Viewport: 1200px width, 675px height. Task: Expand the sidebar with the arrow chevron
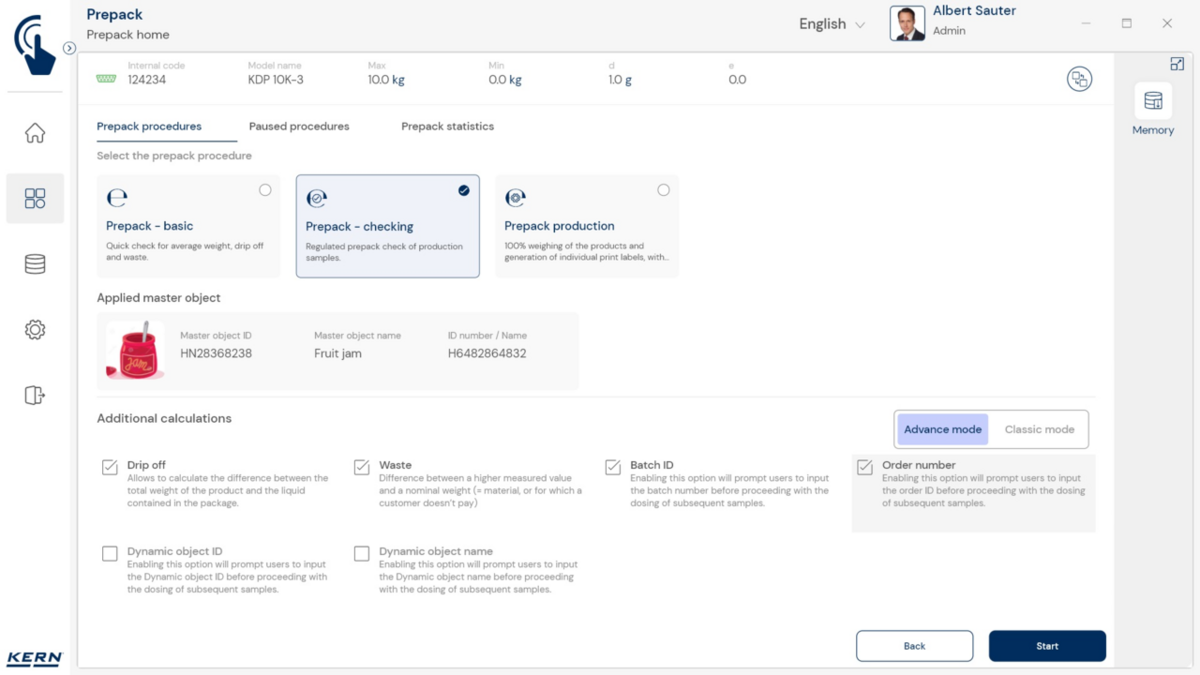pyautogui.click(x=69, y=48)
